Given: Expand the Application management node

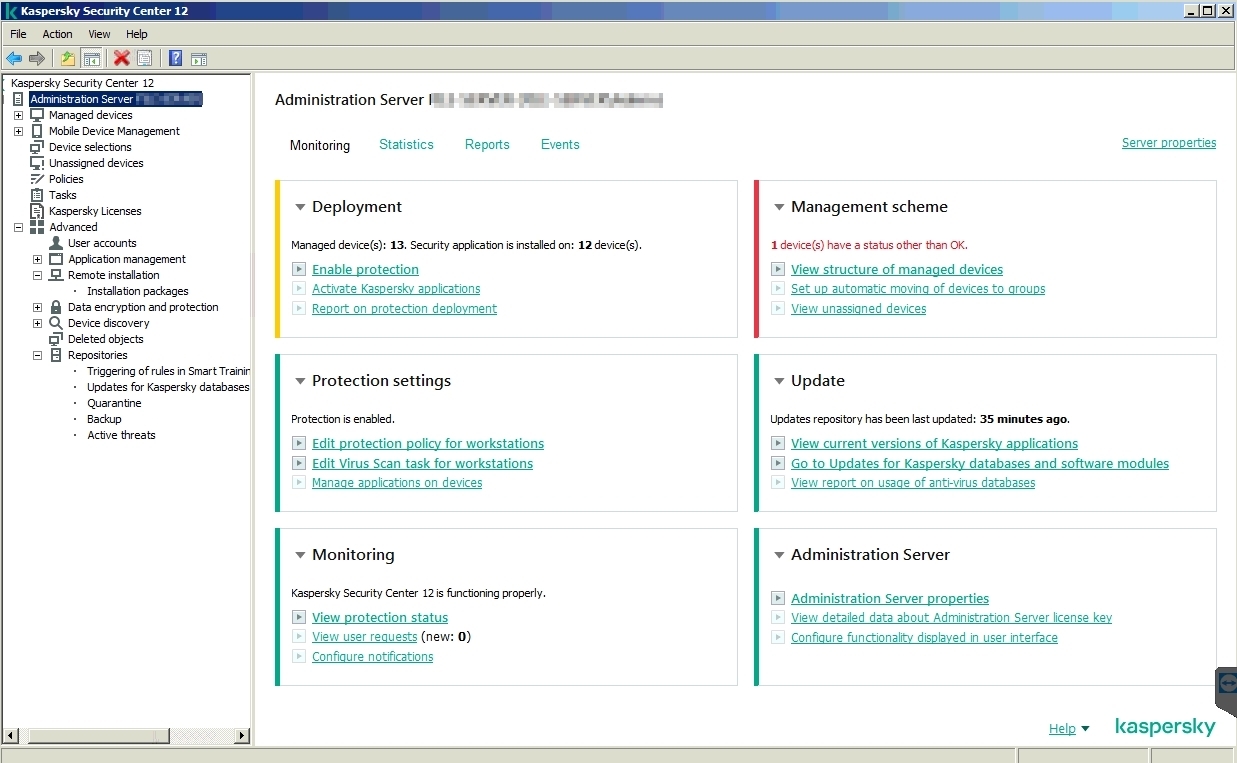Looking at the screenshot, I should point(37,259).
